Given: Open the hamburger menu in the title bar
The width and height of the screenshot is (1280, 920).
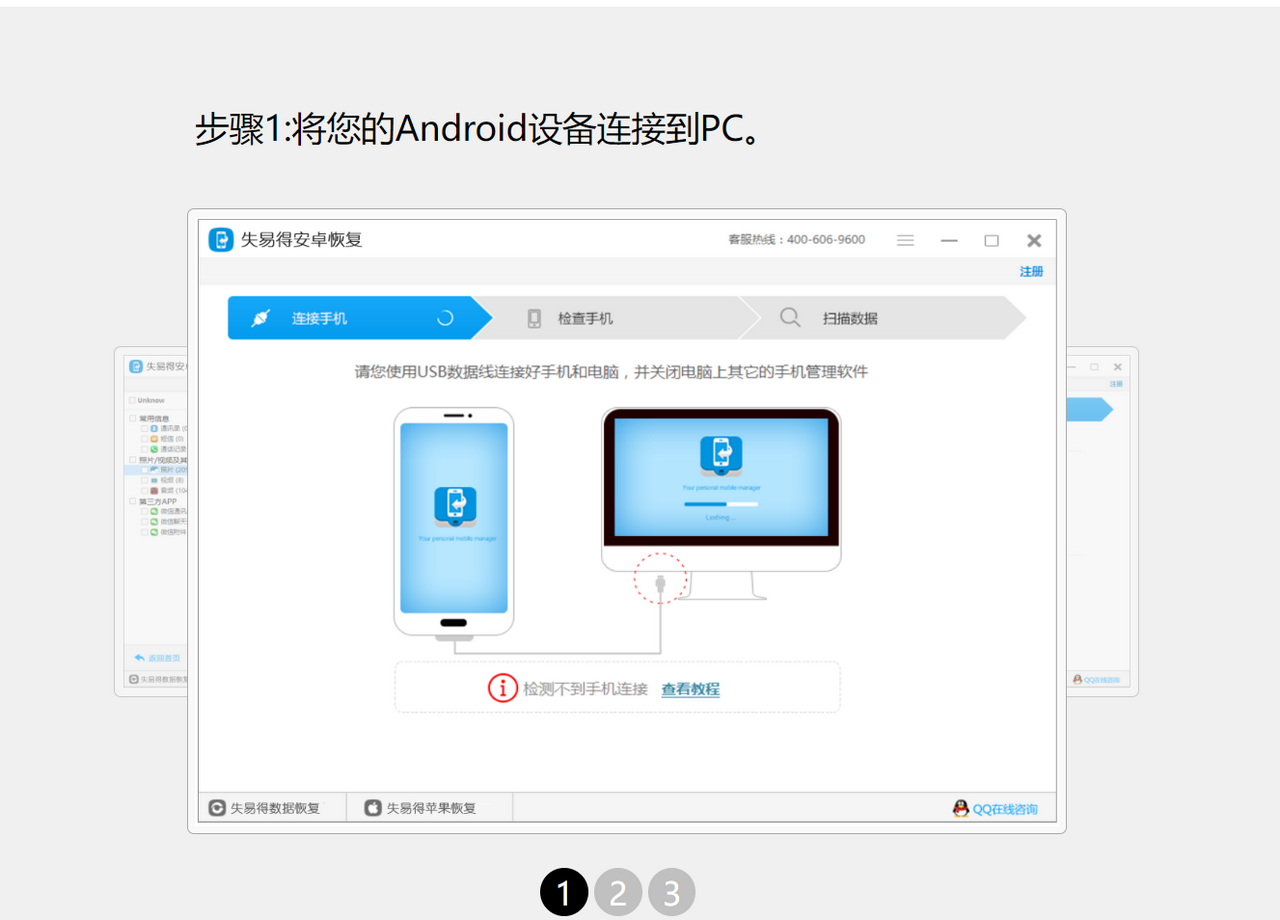Looking at the screenshot, I should tap(905, 239).
